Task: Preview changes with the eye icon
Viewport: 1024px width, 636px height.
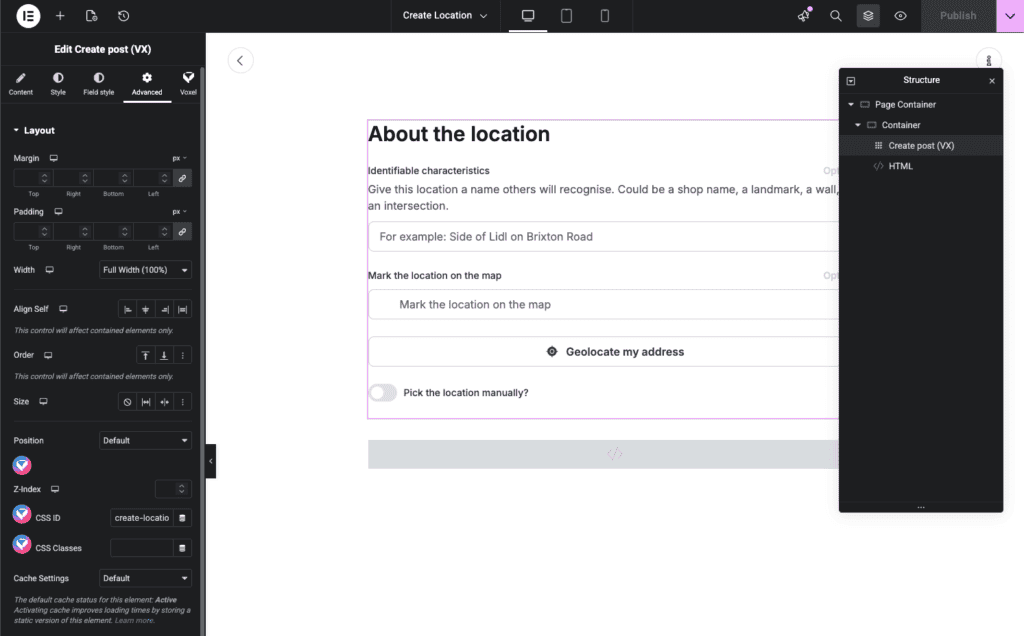Action: point(900,16)
